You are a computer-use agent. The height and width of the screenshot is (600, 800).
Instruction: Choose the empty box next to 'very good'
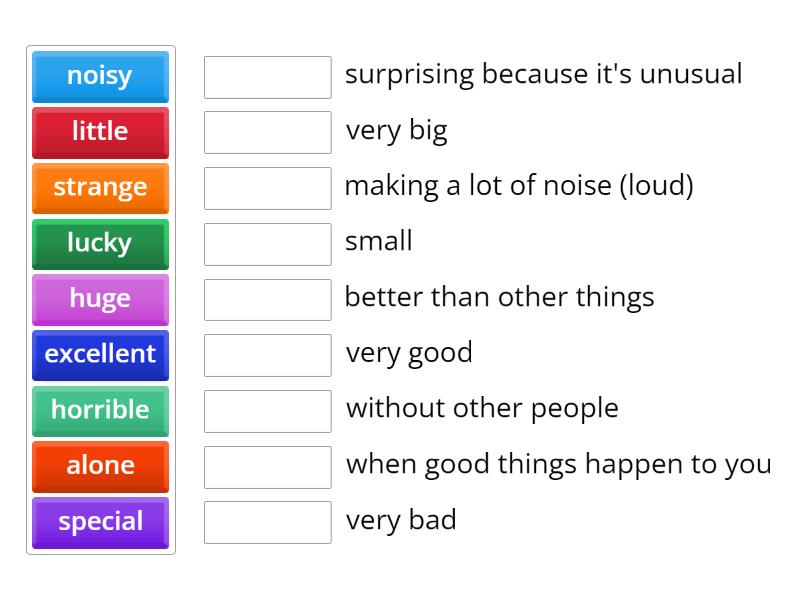click(x=267, y=355)
